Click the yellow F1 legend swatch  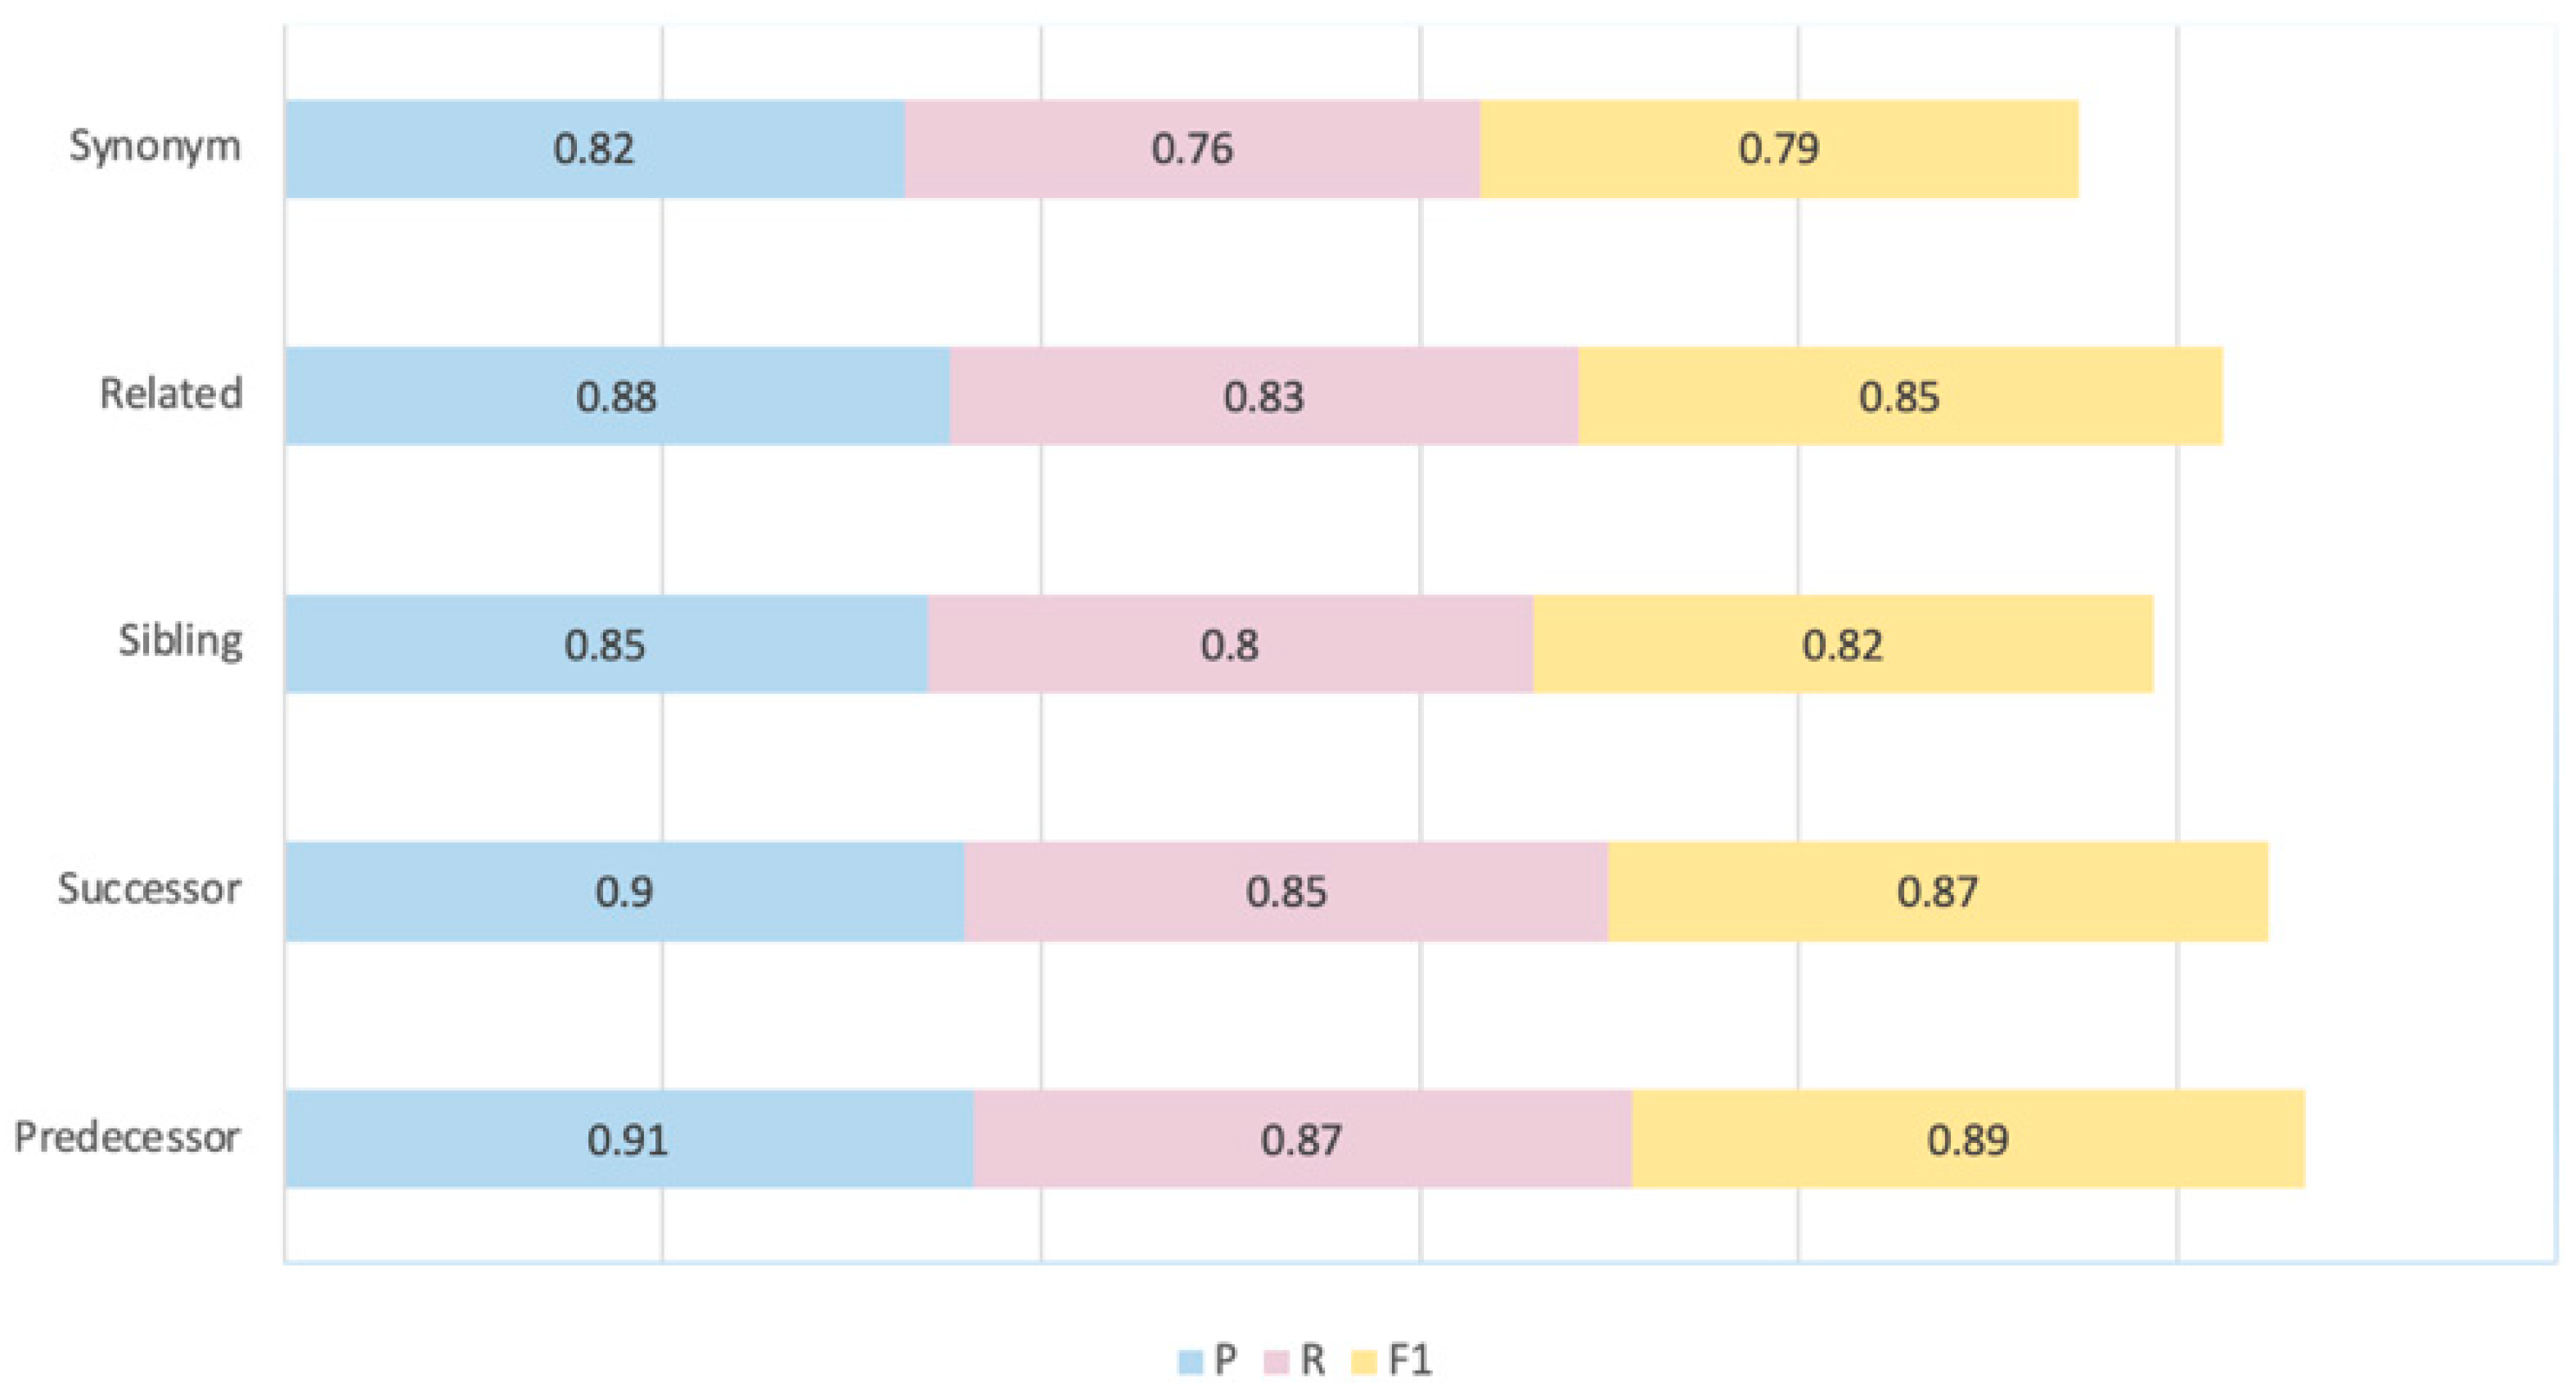click(1364, 1362)
